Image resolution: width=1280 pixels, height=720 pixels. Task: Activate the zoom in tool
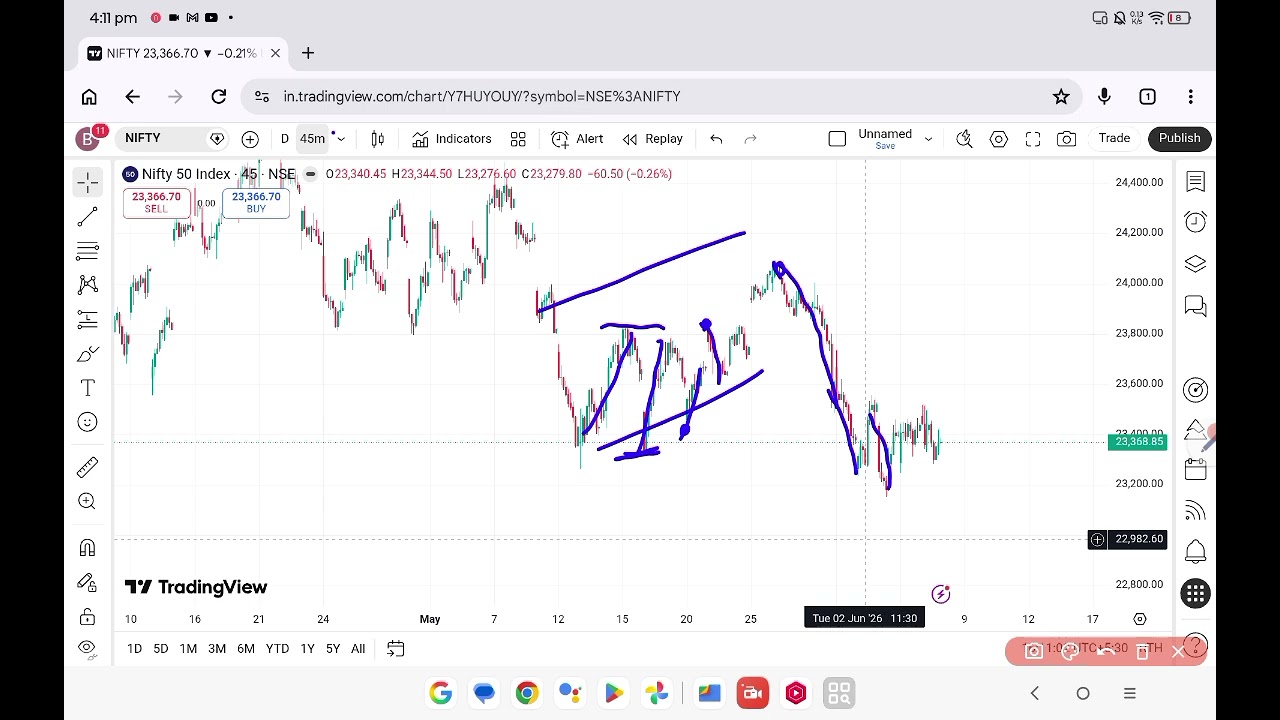click(x=88, y=501)
